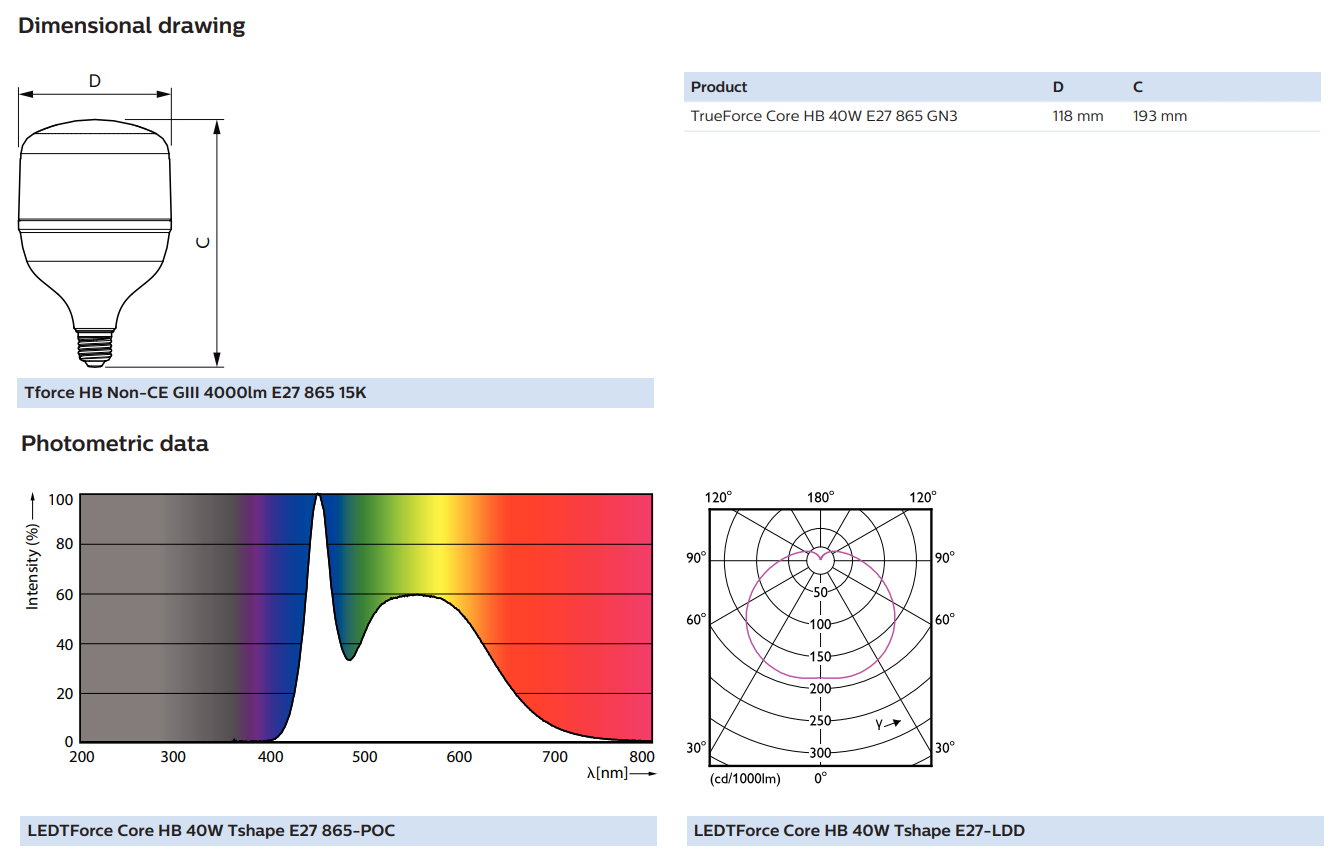Viewport: 1340px width, 862px height.
Task: Click the γ arrow symbol in polar diagram
Action: (x=888, y=724)
